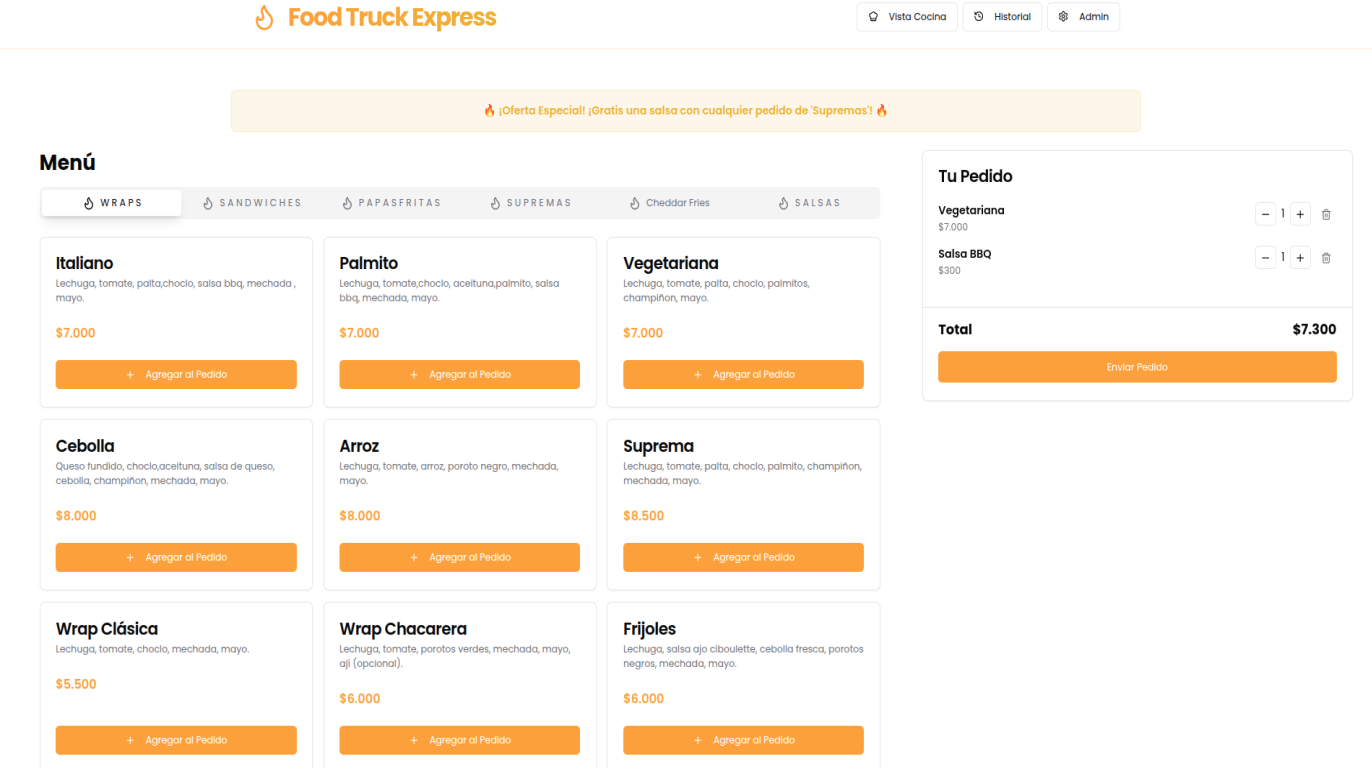Increase Vegetariana quantity with plus
This screenshot has height=768, width=1372.
[1300, 214]
